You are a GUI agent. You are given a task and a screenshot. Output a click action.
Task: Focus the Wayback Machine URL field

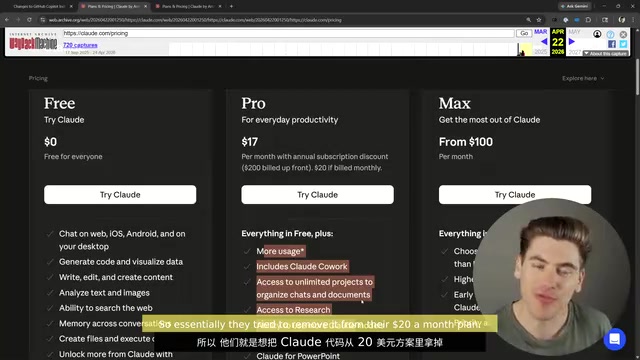pos(288,33)
